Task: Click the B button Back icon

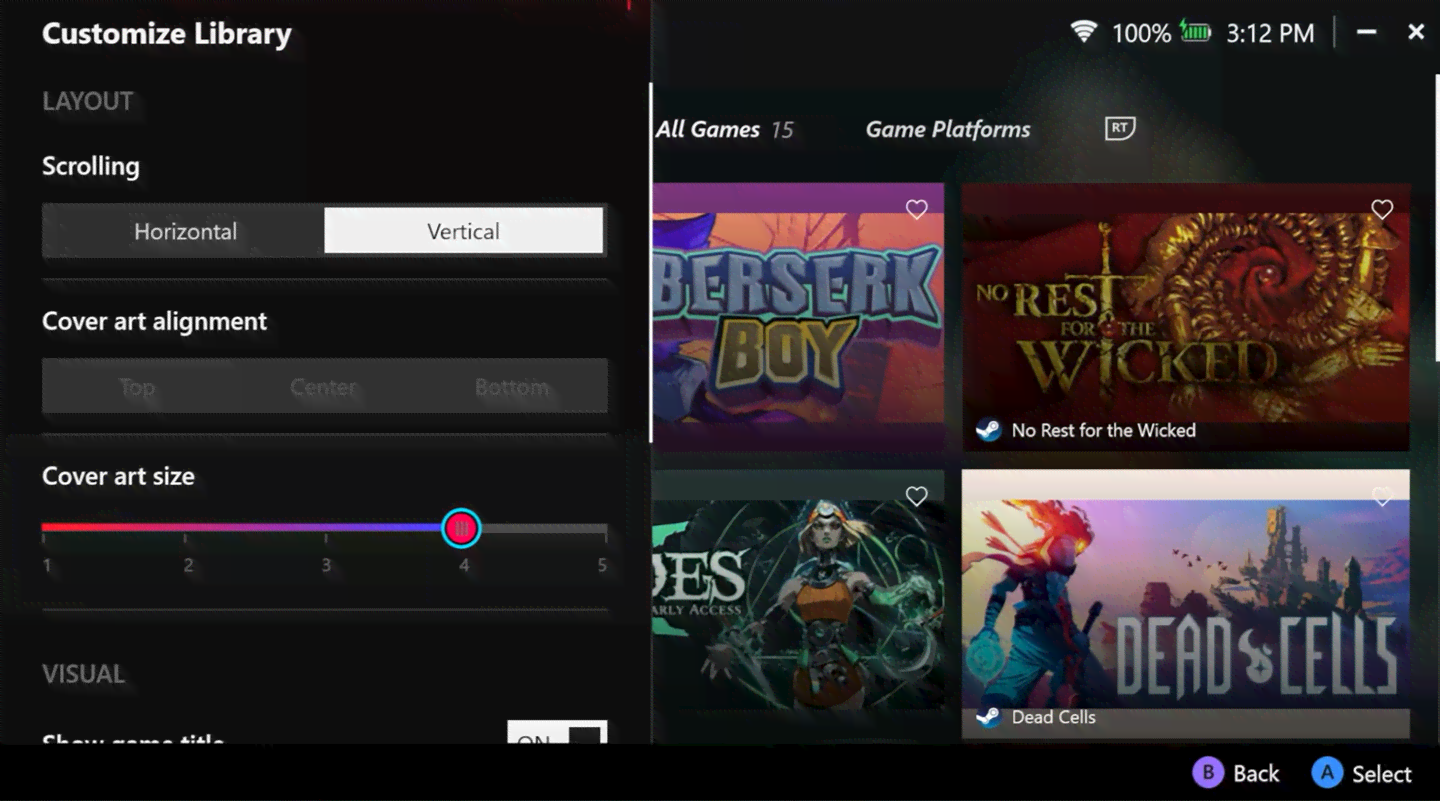Action: [1208, 773]
